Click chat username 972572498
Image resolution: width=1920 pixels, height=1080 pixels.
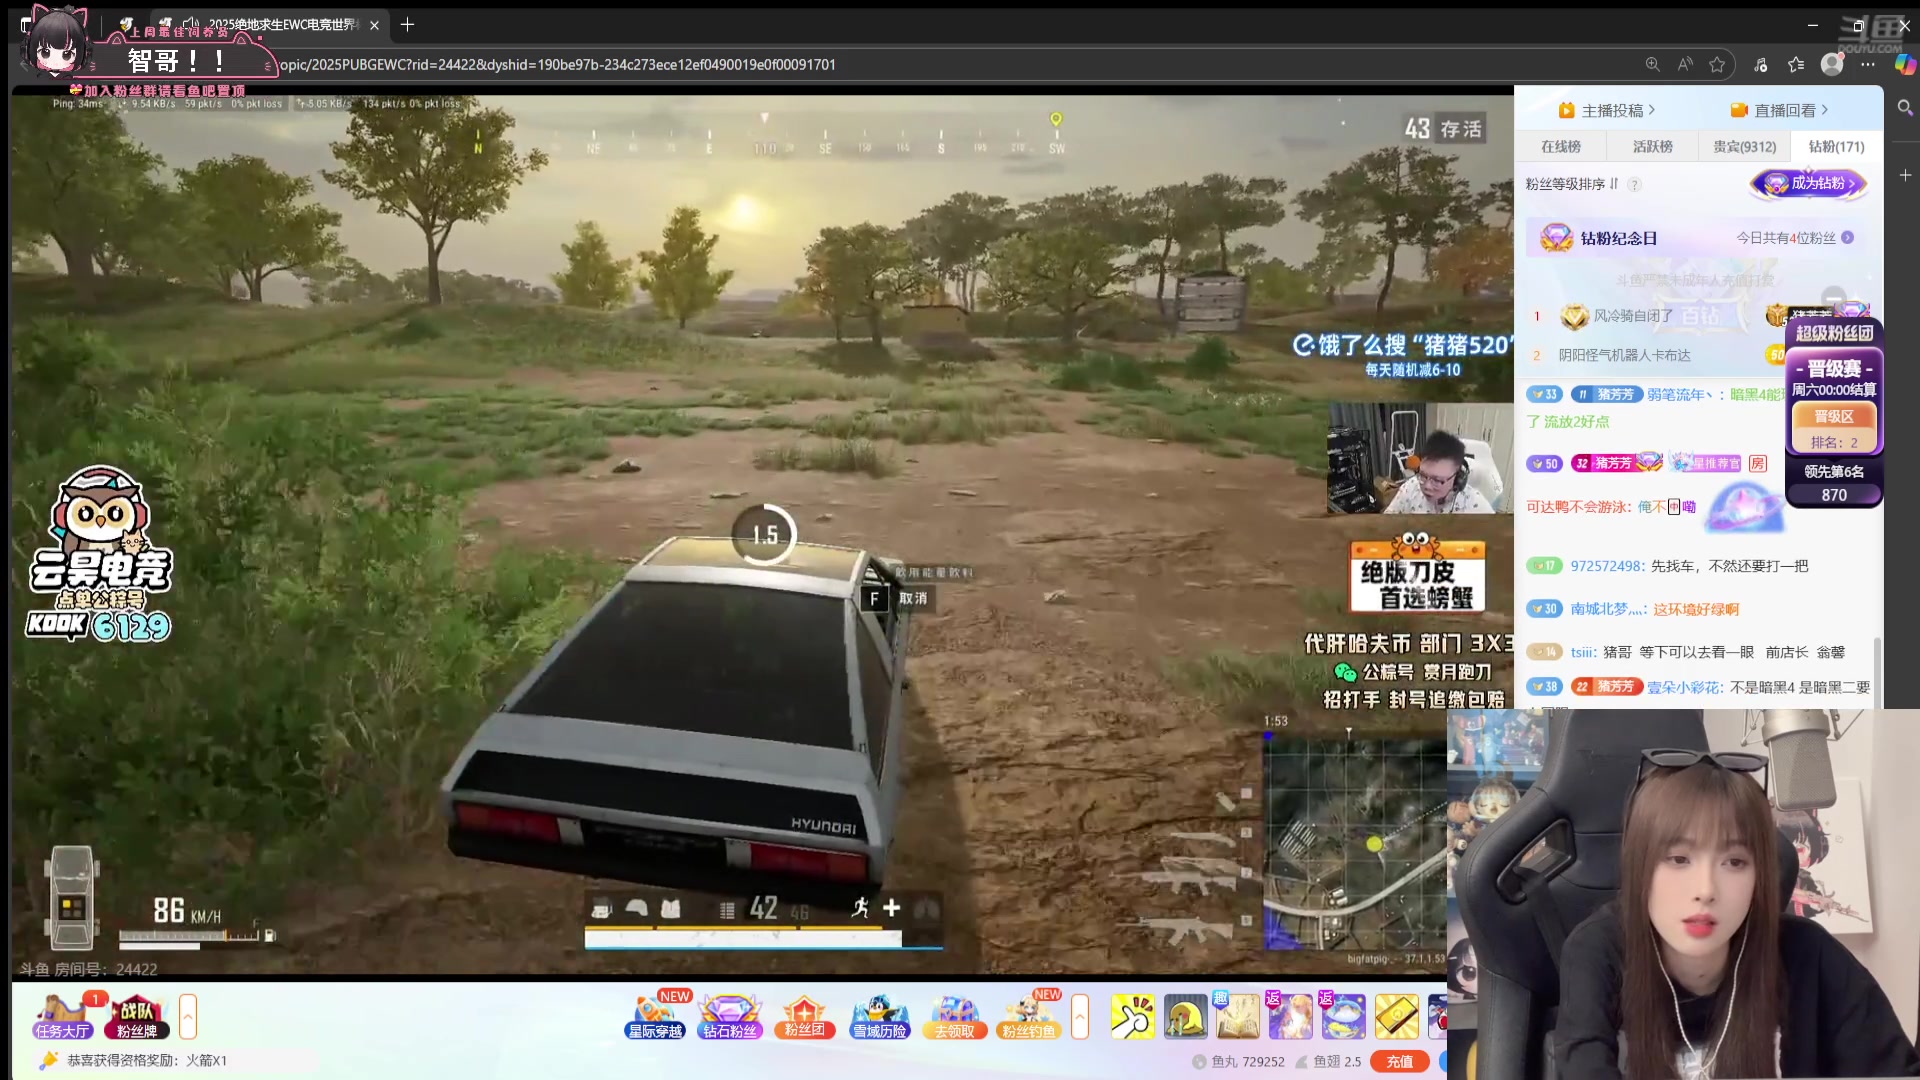[x=1606, y=566]
